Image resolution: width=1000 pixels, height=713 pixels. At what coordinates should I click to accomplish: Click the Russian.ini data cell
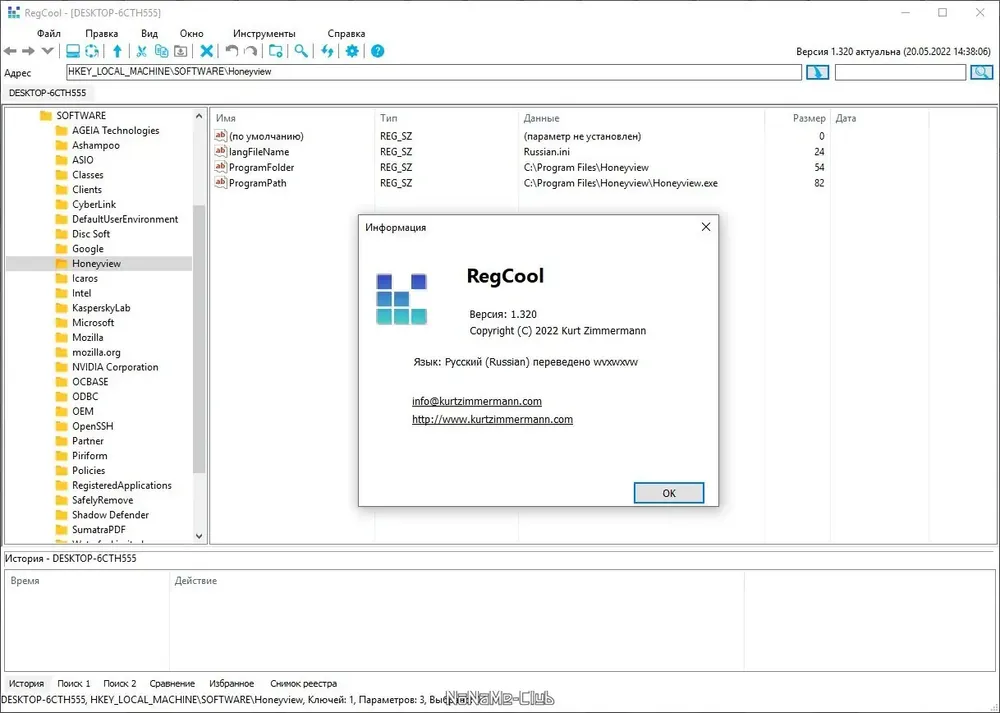point(547,152)
